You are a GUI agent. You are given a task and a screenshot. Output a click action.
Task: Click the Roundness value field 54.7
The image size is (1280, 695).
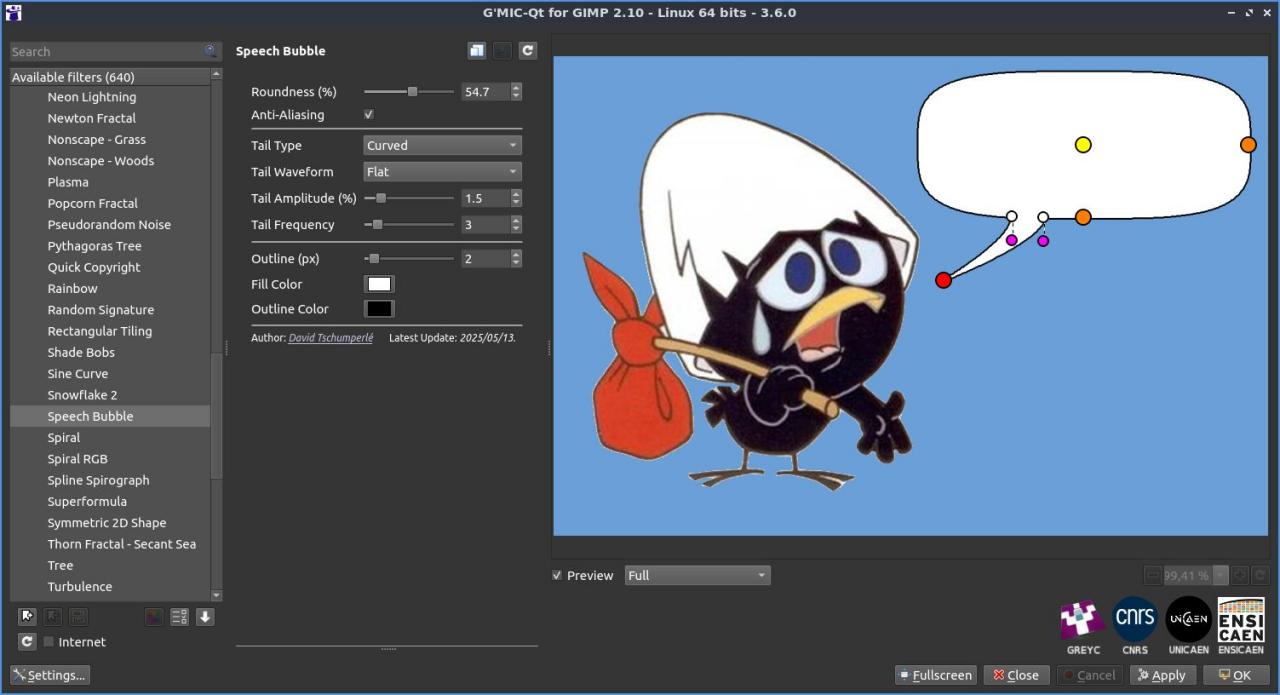[485, 92]
